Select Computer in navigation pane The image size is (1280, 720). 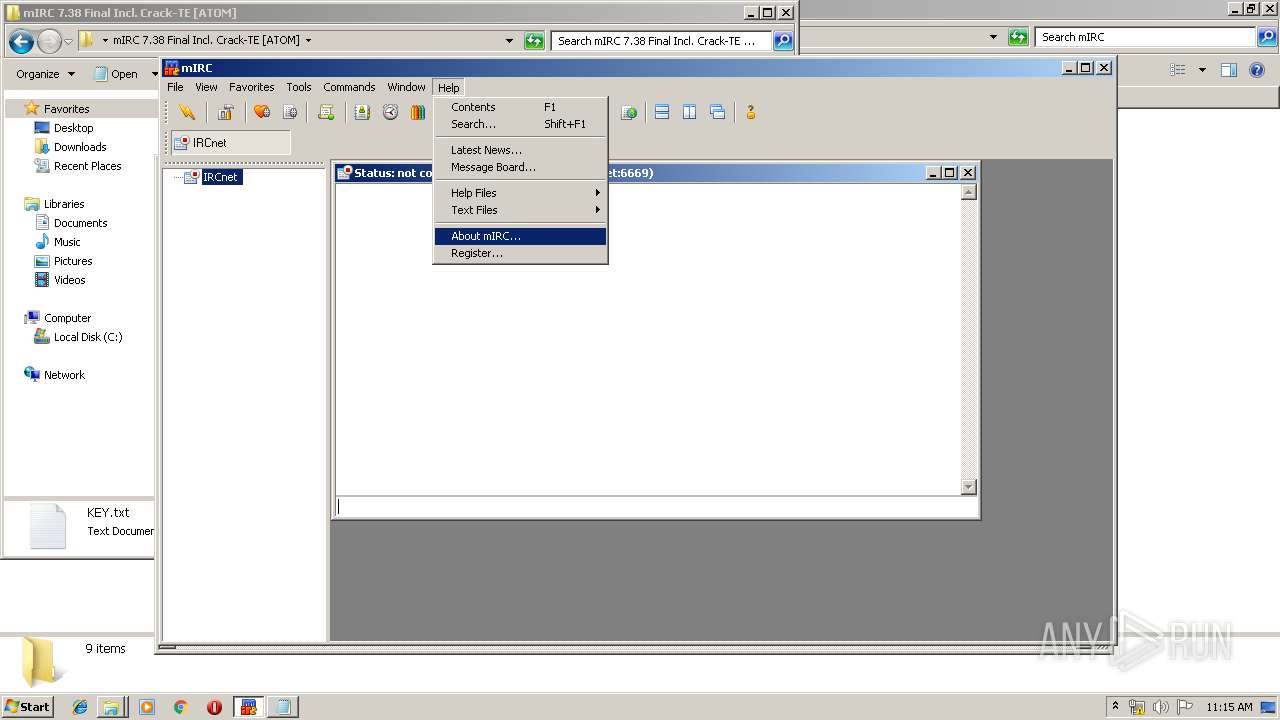67,318
